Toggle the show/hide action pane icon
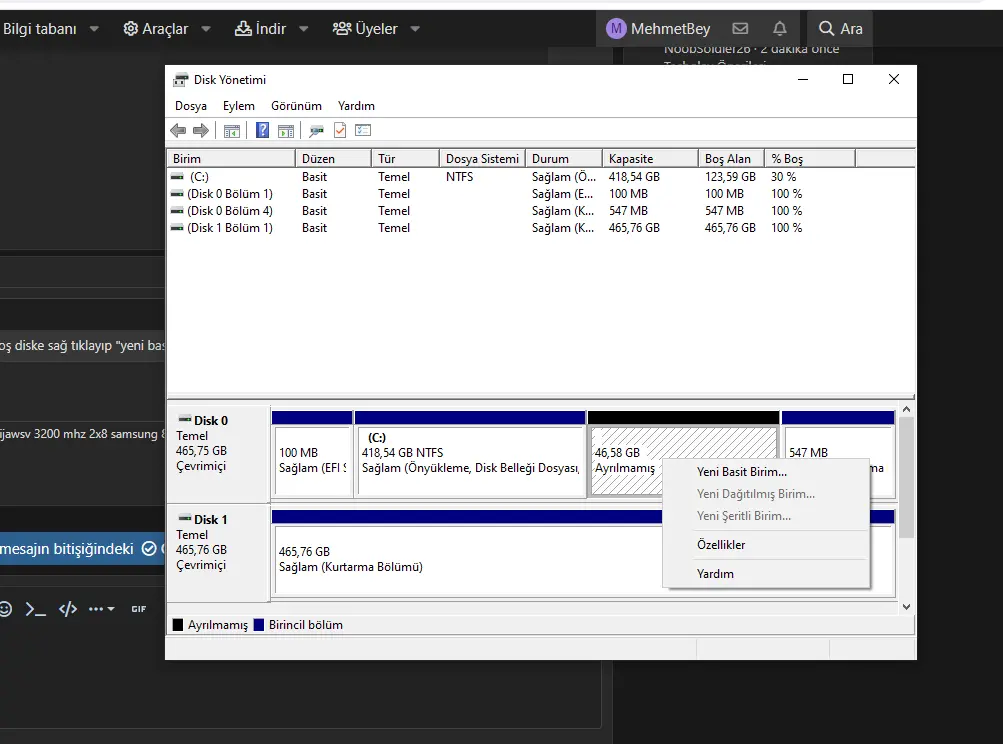This screenshot has width=1003, height=744. [x=286, y=131]
